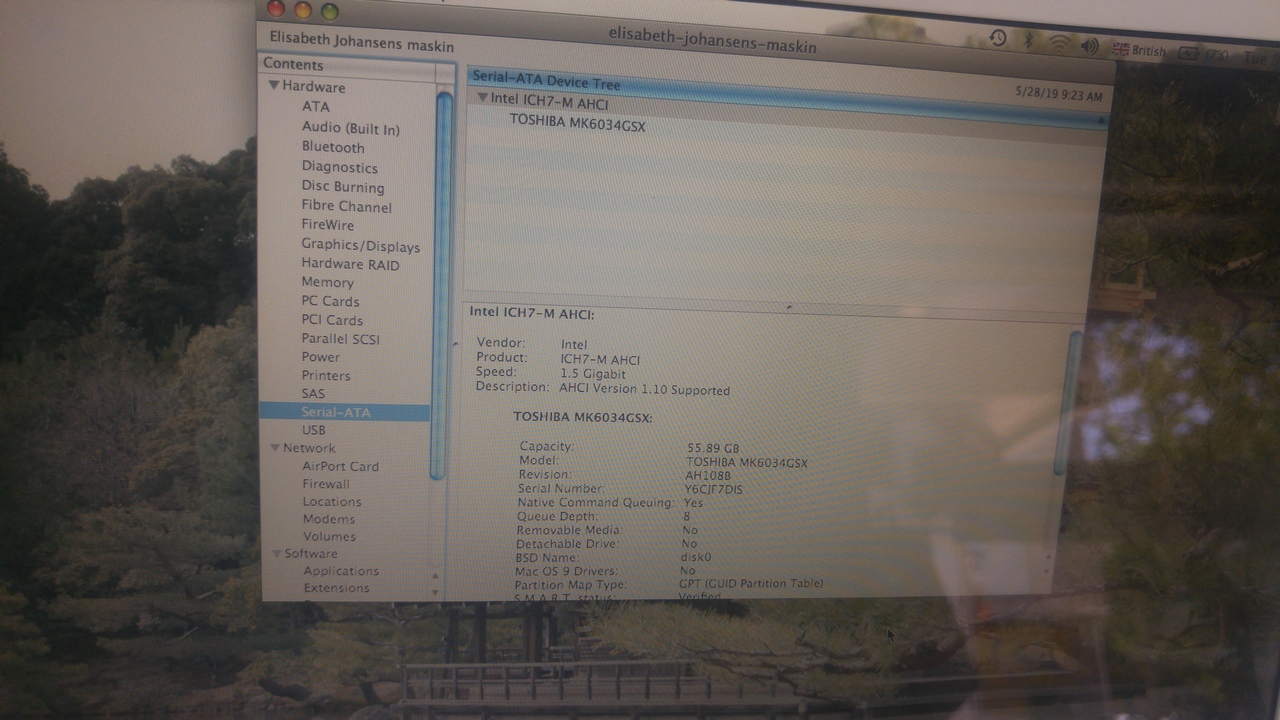Click the Product value ICH7-M AHCI
Screen dimensions: 1280x720
[600, 359]
